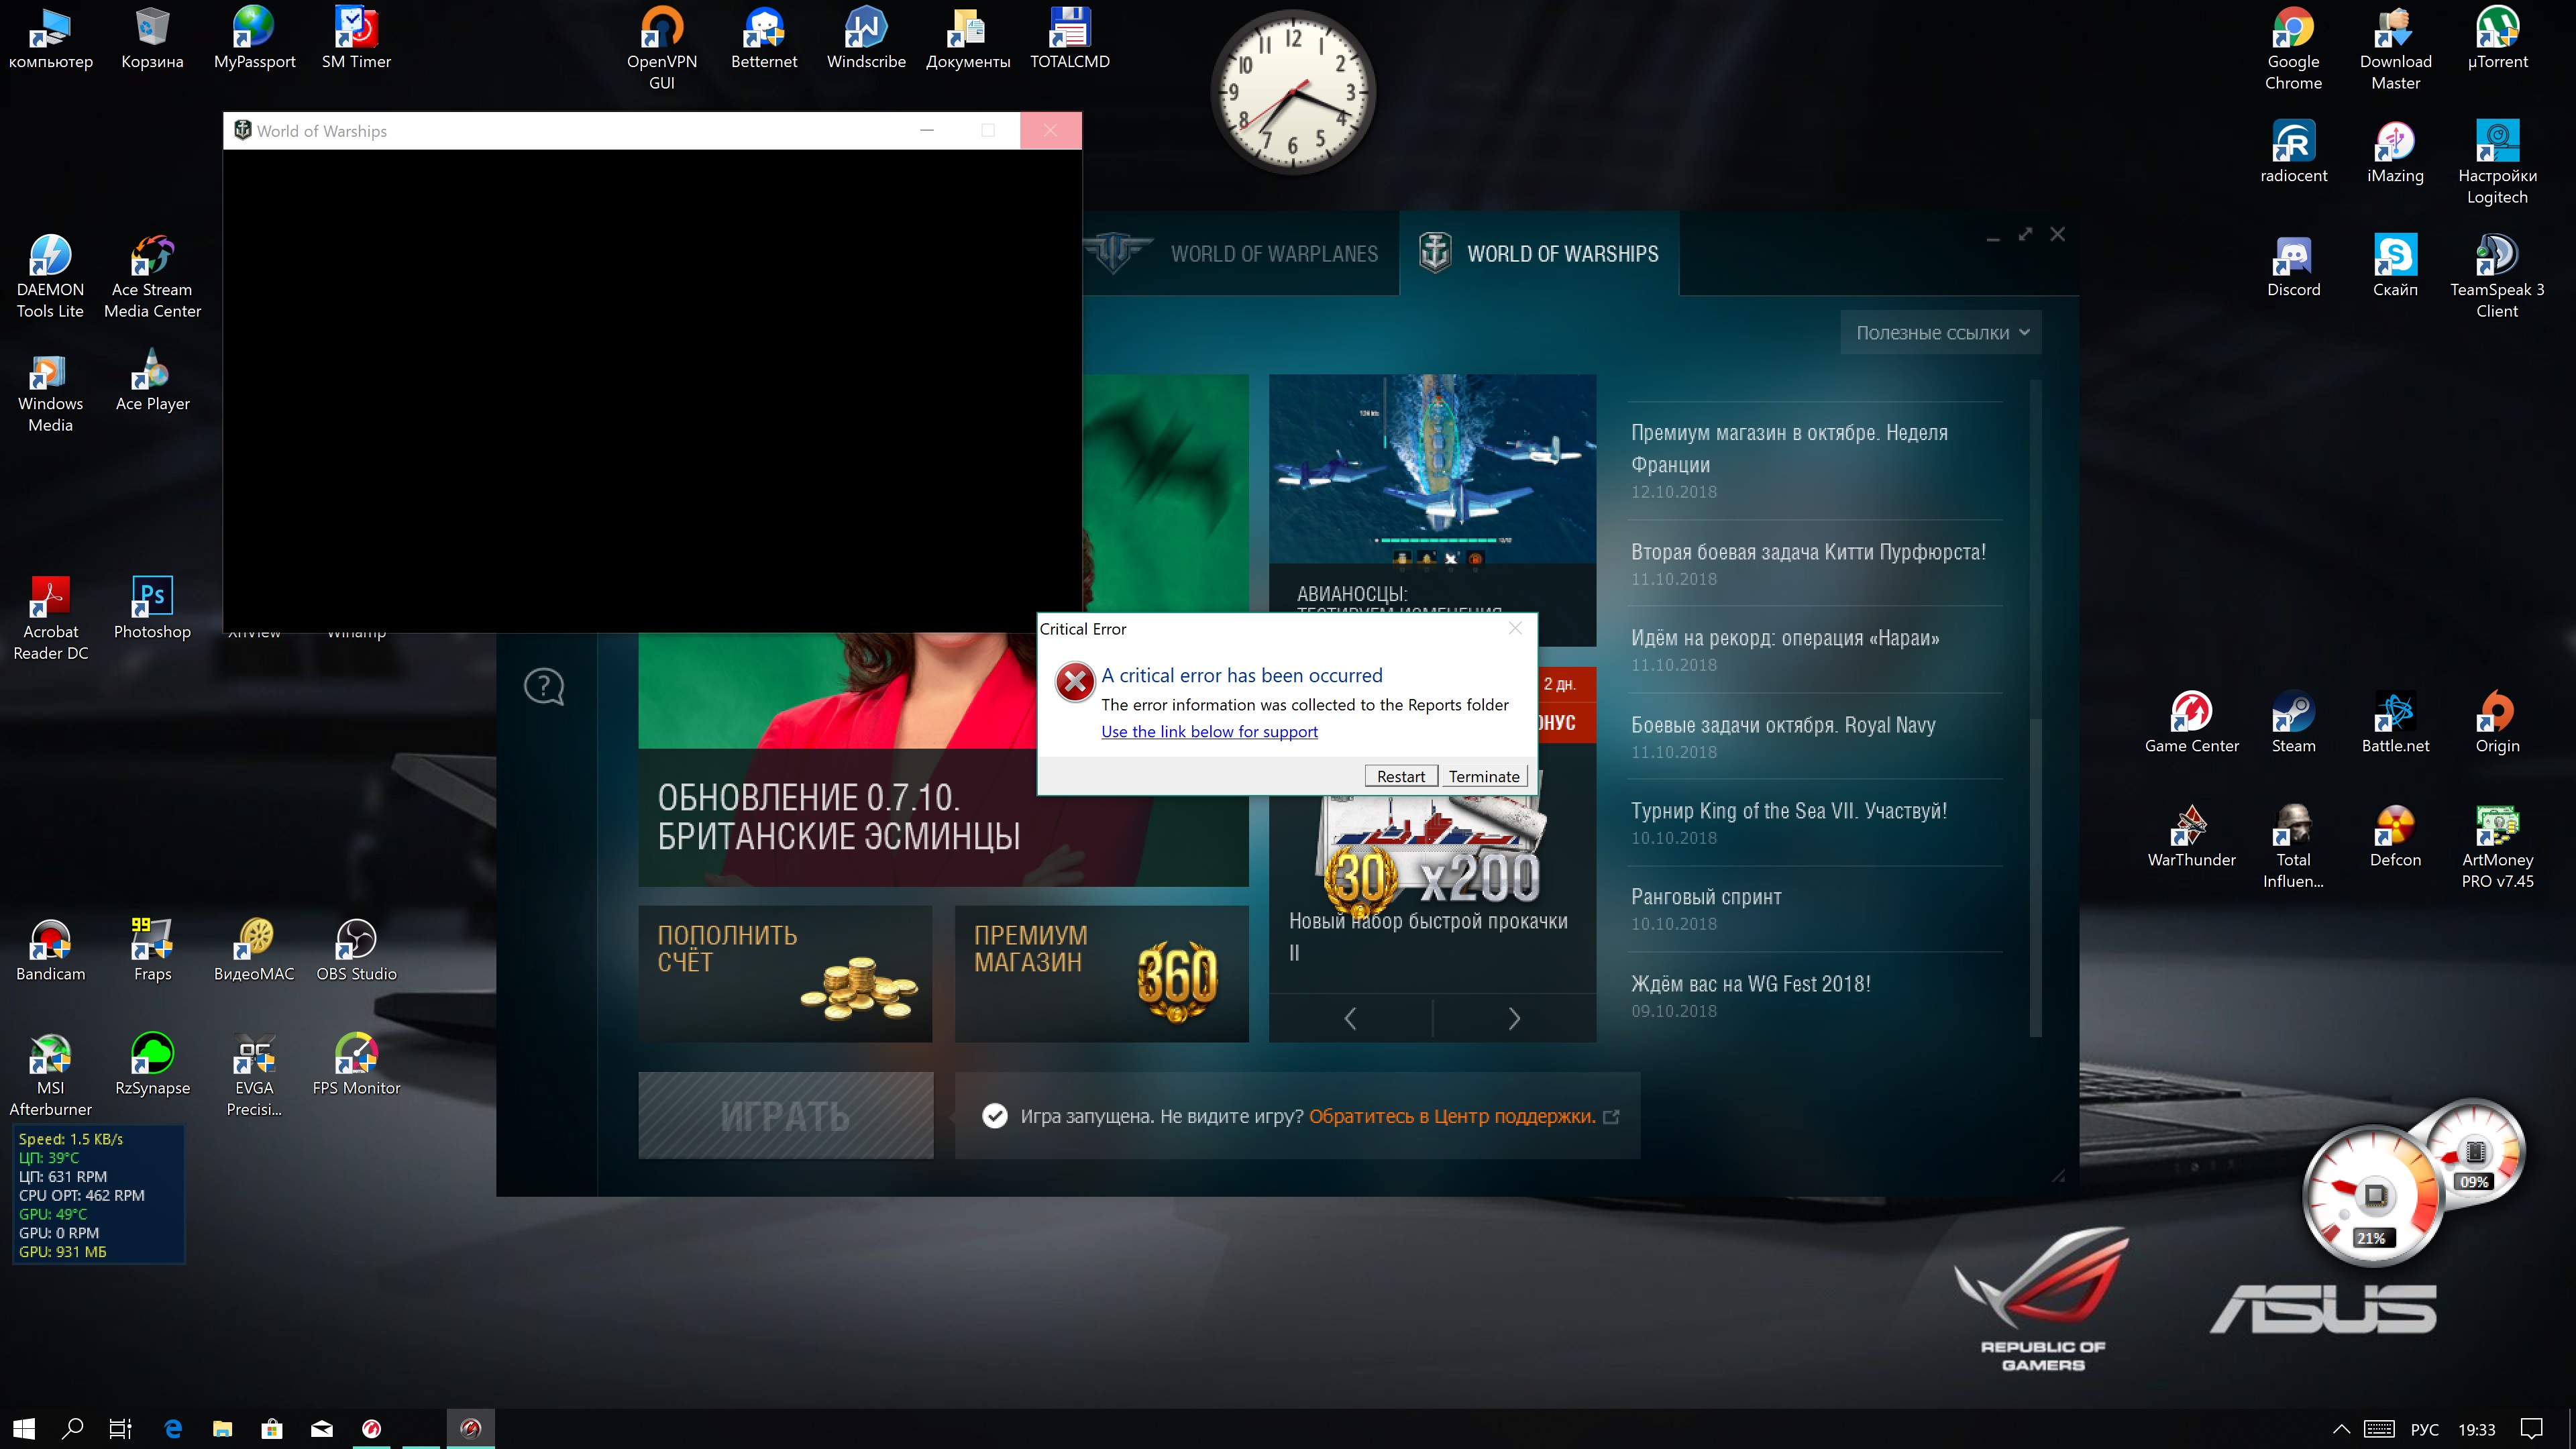Open news 'Вторая боевая задача Китти Пурфюрста!'
The image size is (2576, 1449).
click(1815, 564)
